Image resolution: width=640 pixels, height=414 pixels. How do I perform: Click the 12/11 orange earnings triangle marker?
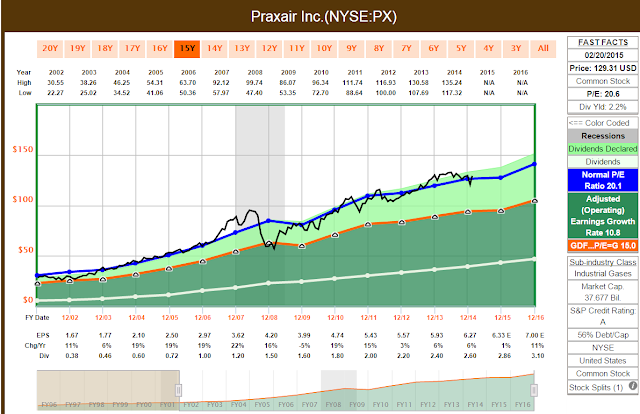(x=368, y=224)
